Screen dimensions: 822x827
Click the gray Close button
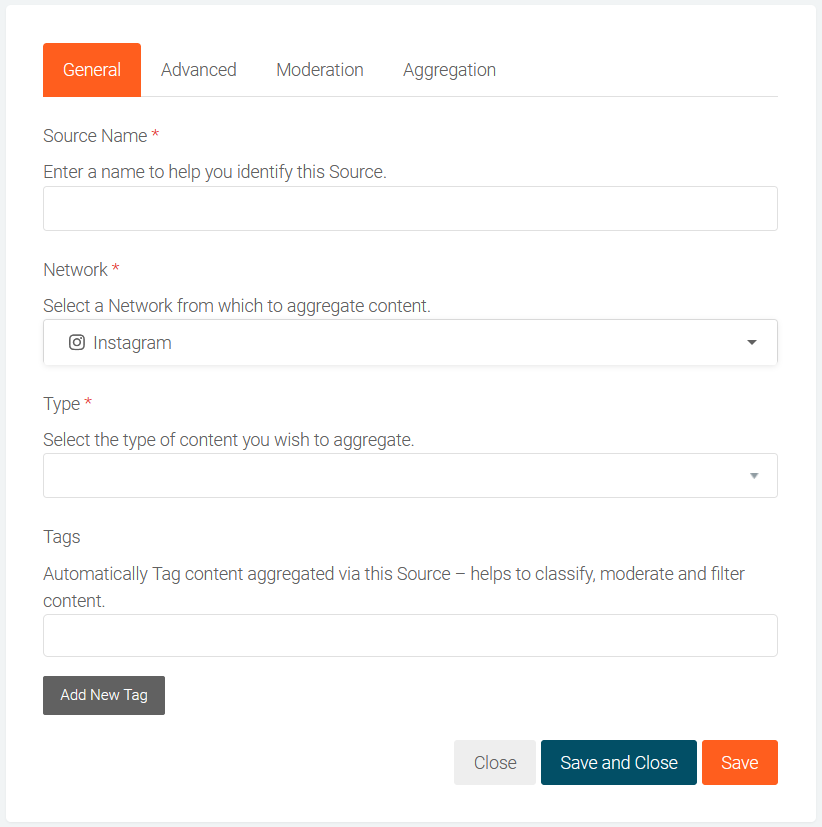(x=495, y=763)
